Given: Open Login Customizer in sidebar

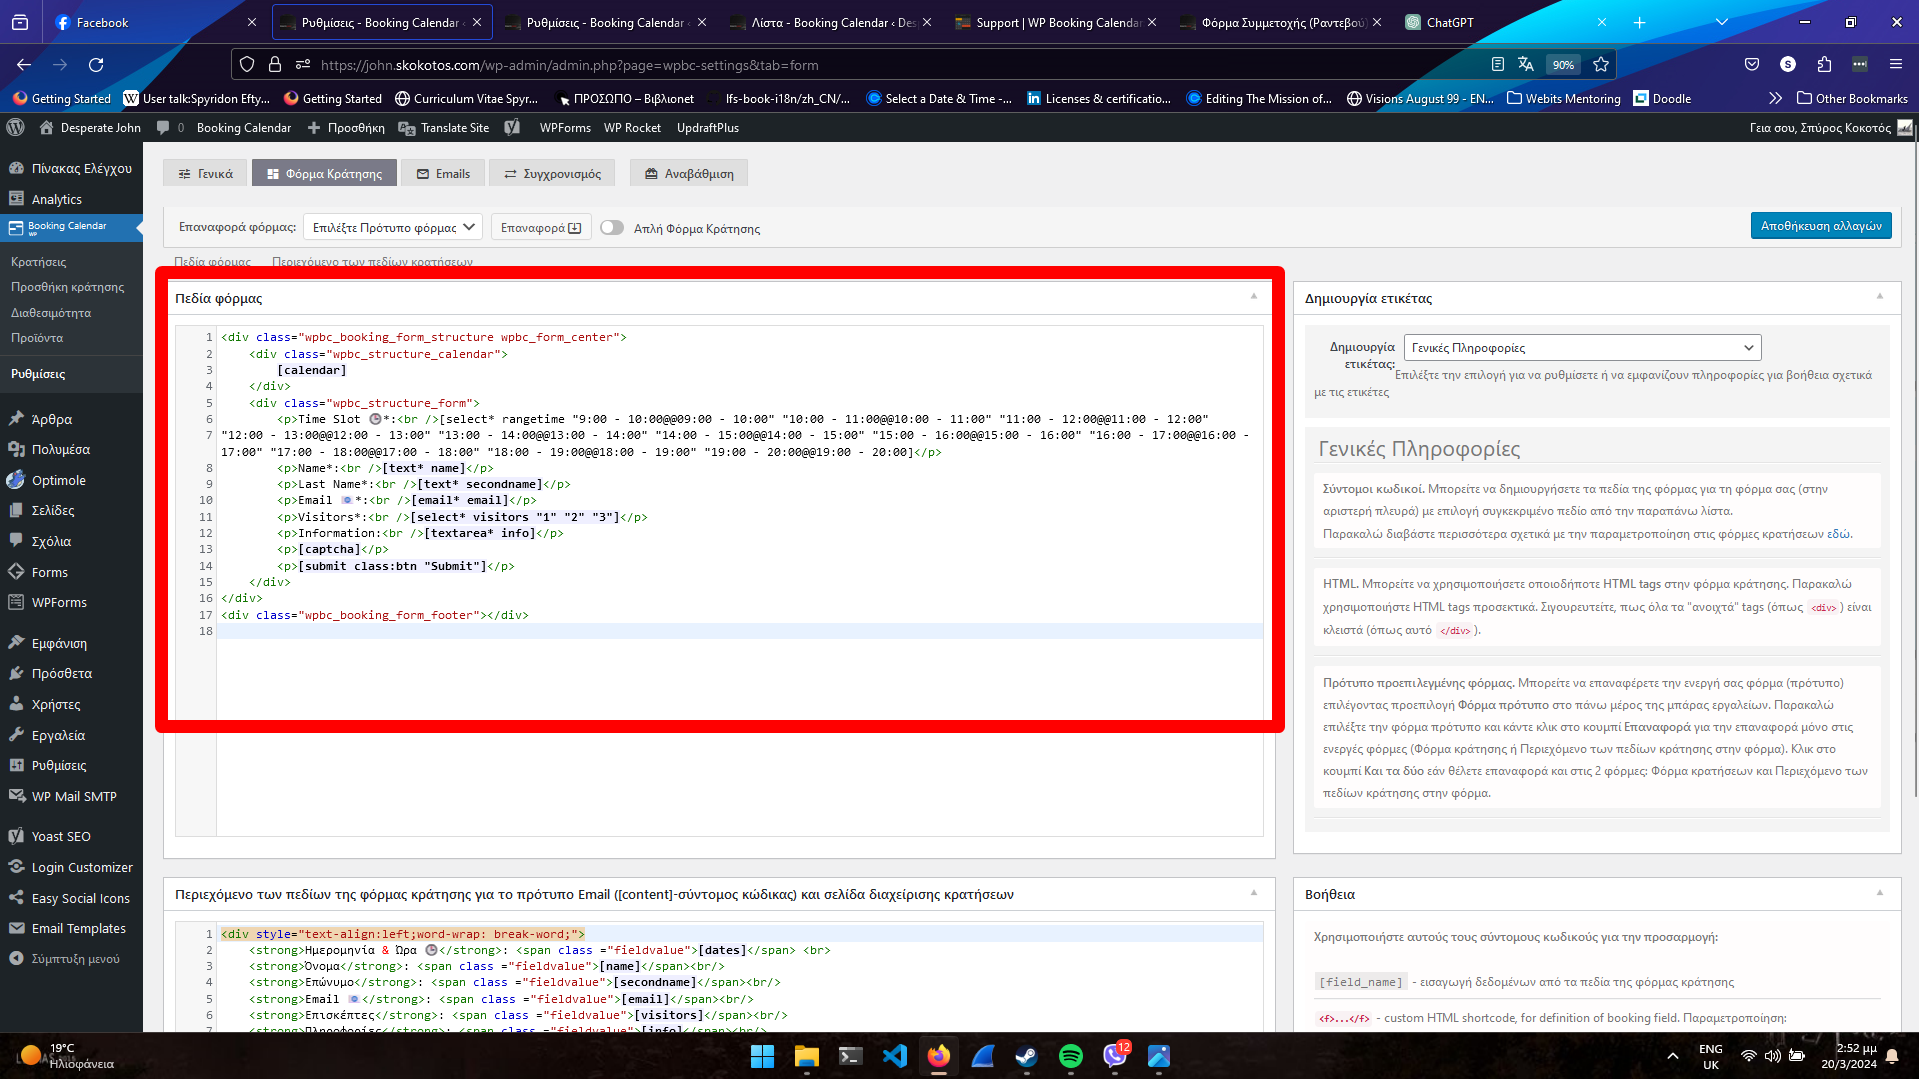Looking at the screenshot, I should click(x=71, y=867).
